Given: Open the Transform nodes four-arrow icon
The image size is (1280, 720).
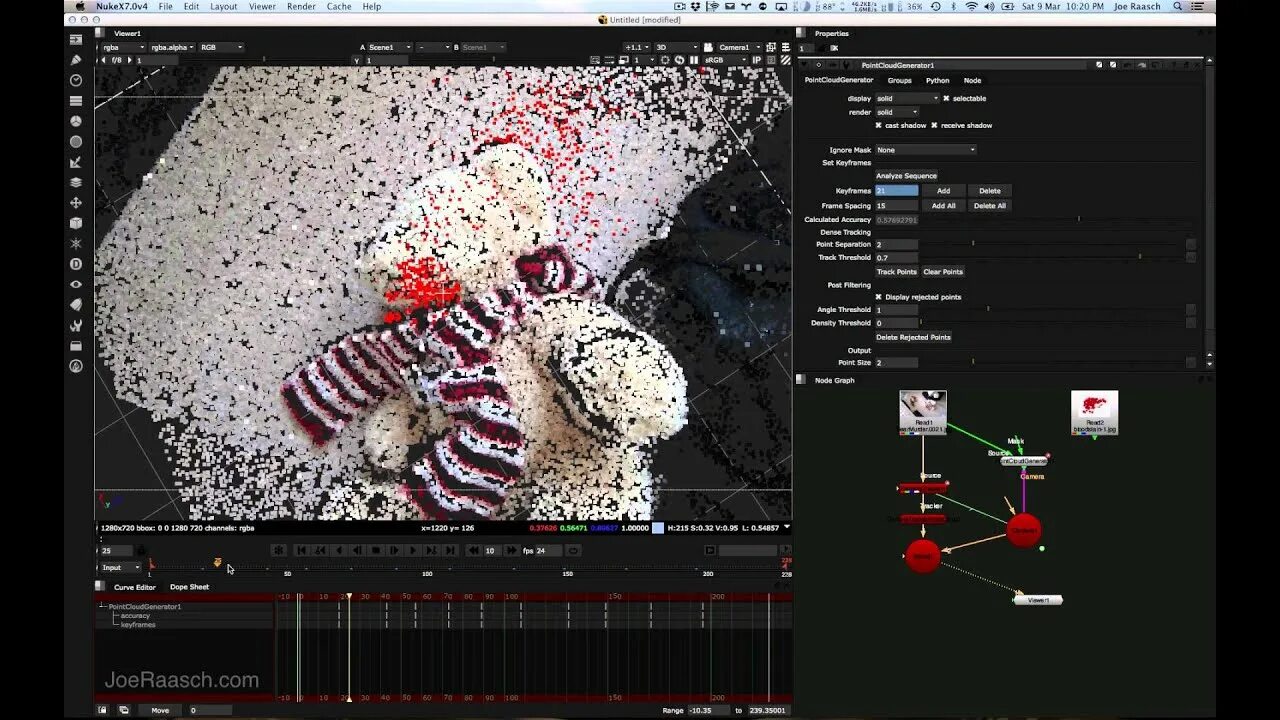Looking at the screenshot, I should point(76,203).
